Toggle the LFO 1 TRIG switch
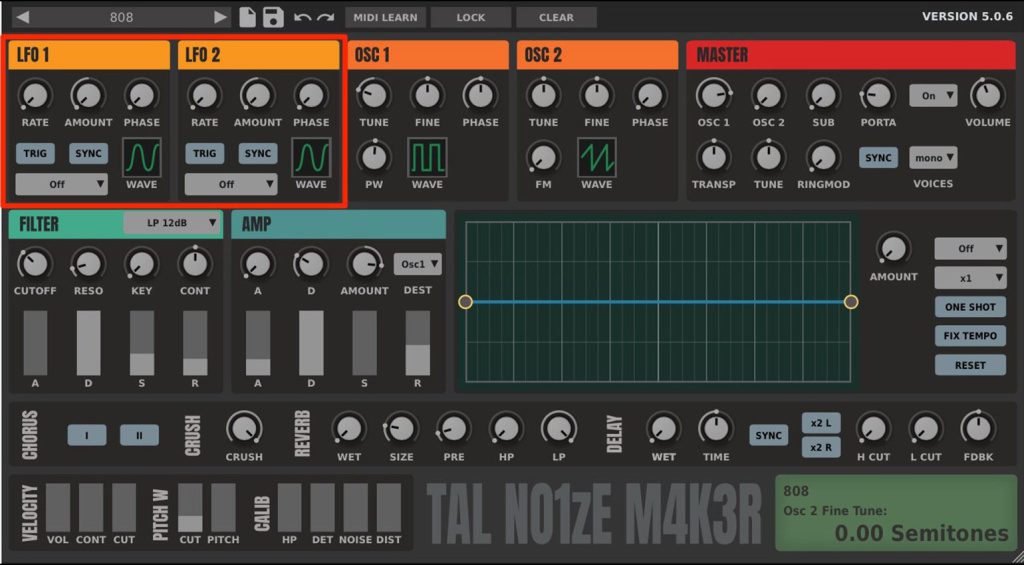The image size is (1024, 565). point(35,153)
